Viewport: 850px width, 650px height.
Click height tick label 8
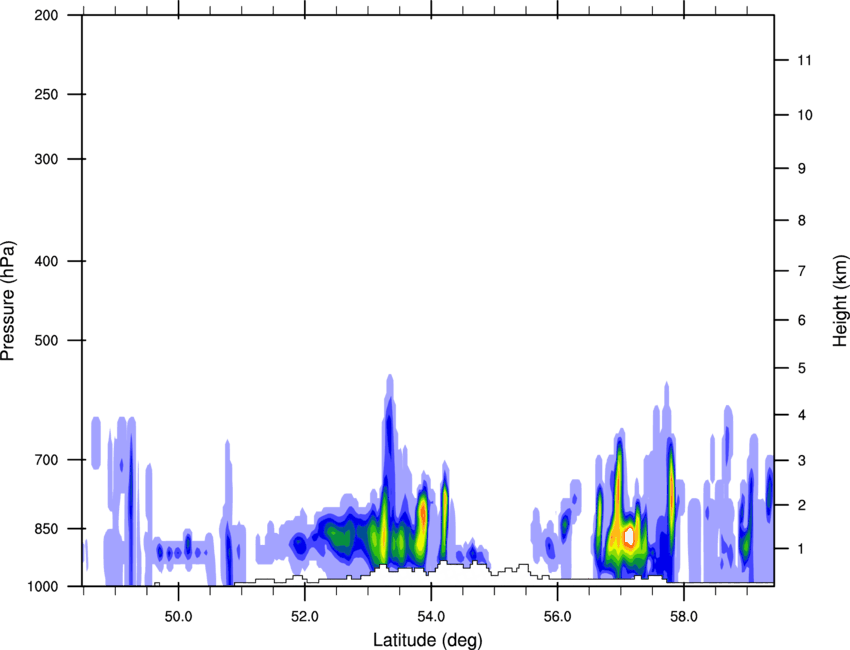pos(802,220)
